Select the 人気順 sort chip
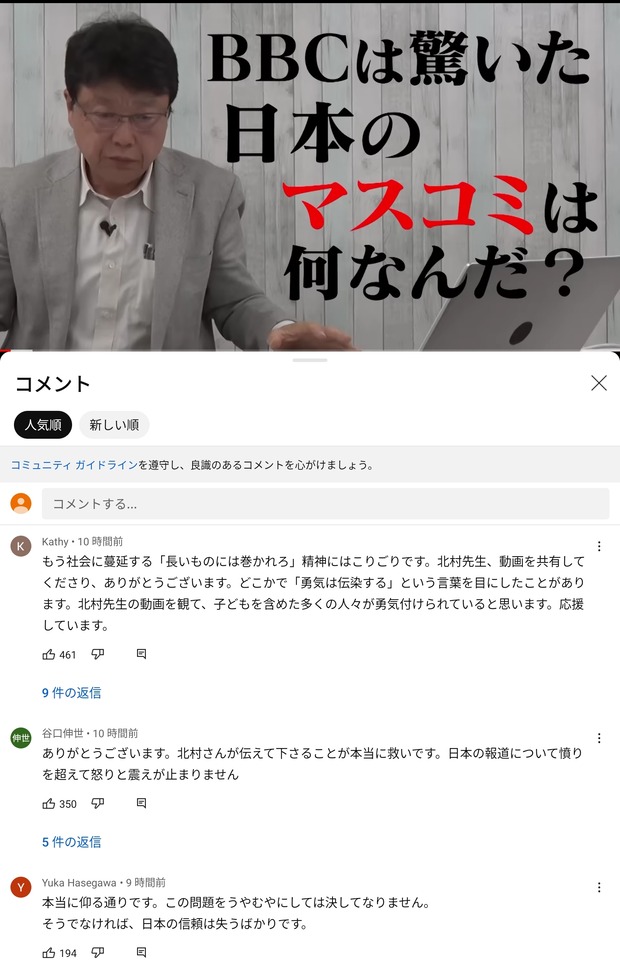Screen dimensions: 620x962 point(43,425)
